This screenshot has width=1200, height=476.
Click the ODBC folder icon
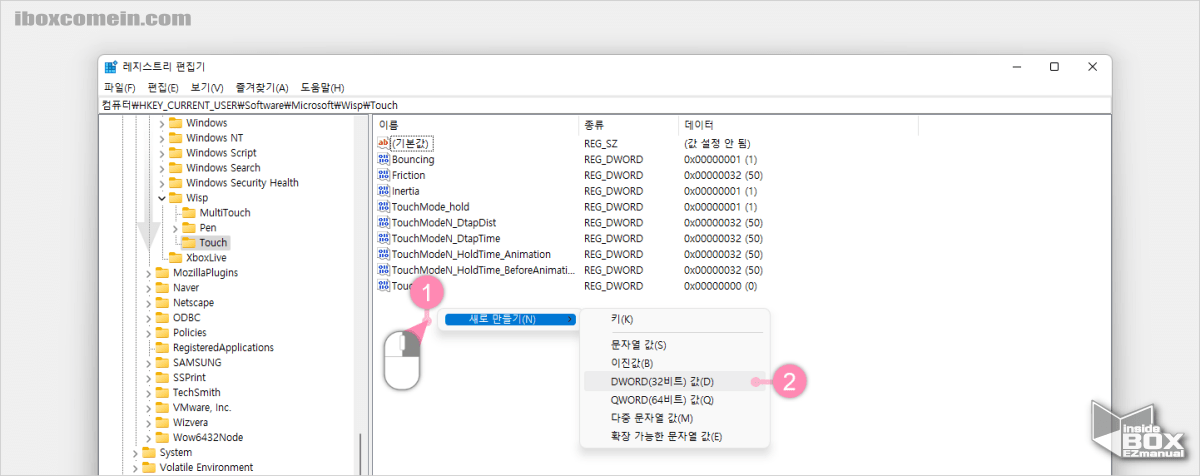coord(162,317)
